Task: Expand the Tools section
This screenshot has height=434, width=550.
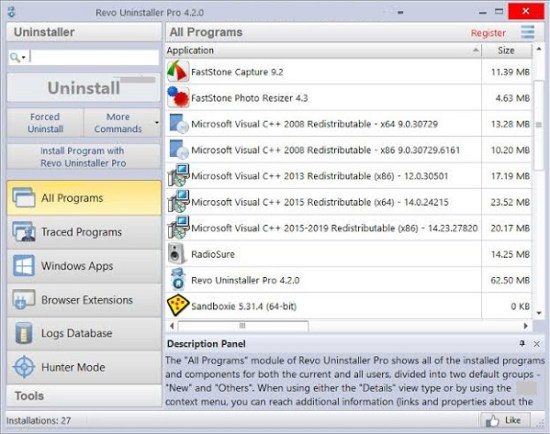Action: pyautogui.click(x=84, y=396)
